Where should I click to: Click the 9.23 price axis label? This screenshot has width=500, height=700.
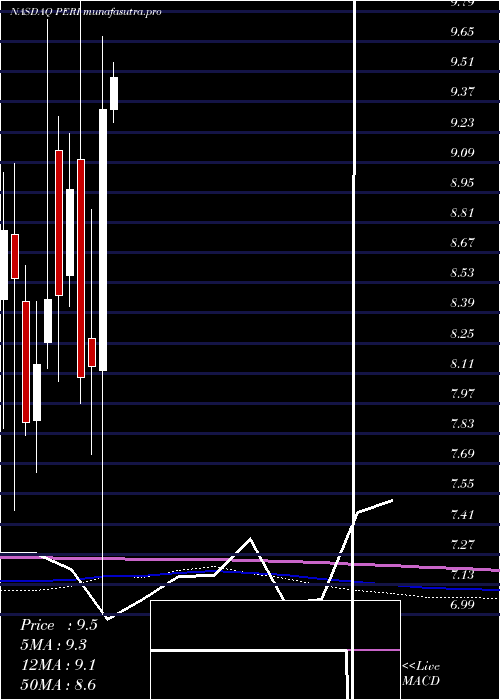point(462,122)
